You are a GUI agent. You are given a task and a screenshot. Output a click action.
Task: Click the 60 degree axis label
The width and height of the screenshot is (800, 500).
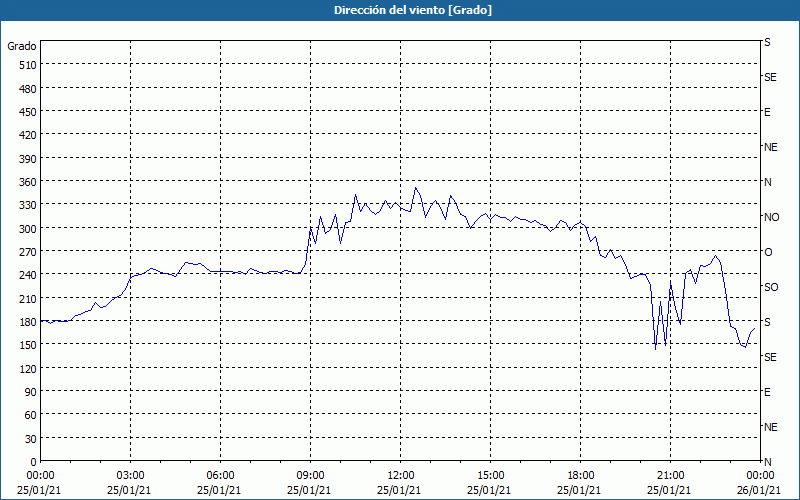(31, 416)
